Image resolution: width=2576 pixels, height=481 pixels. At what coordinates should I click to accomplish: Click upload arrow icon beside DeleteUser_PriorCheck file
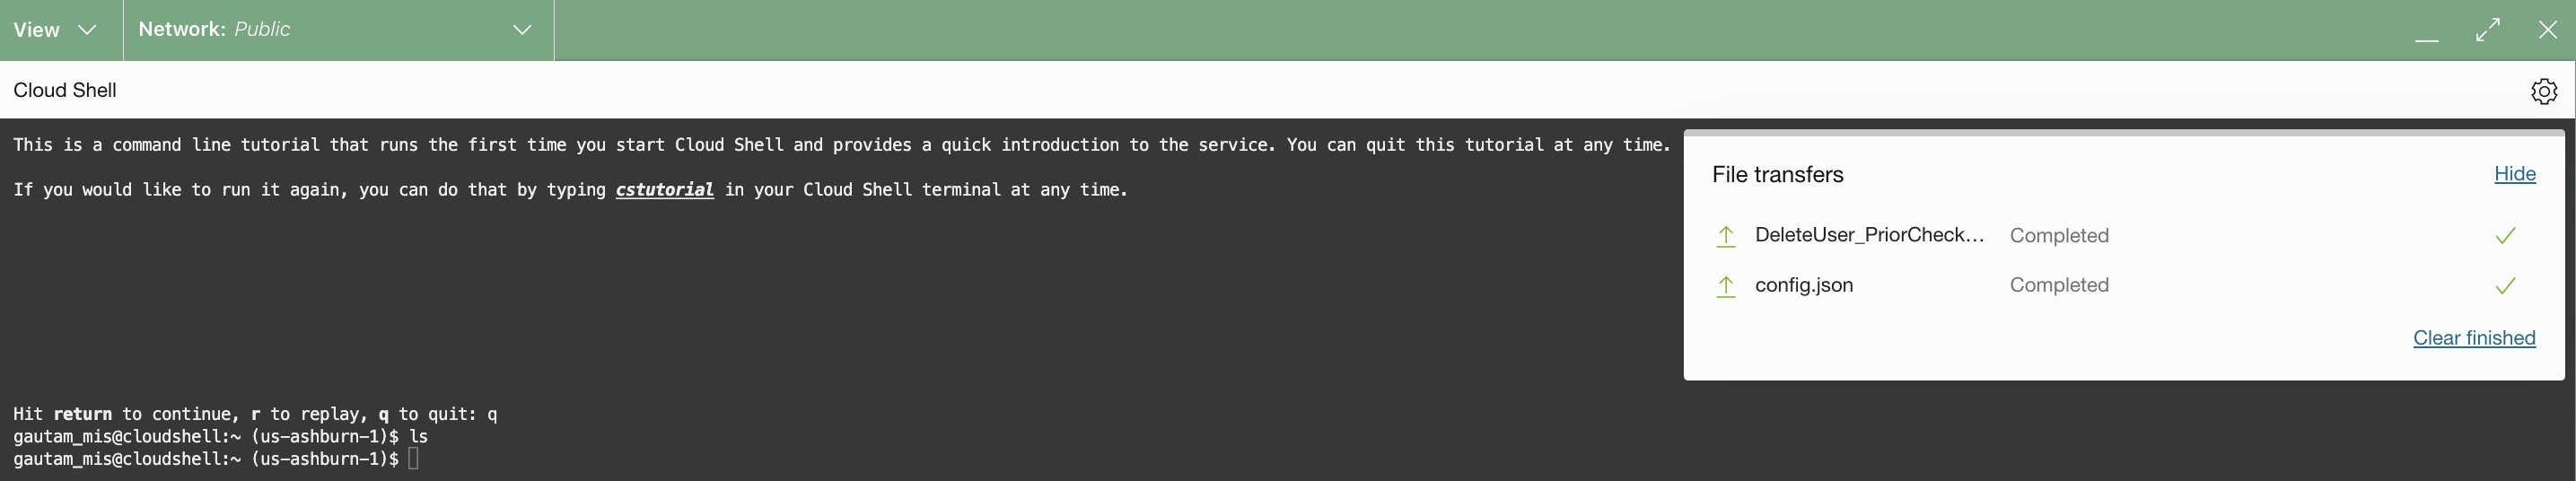coord(1726,236)
